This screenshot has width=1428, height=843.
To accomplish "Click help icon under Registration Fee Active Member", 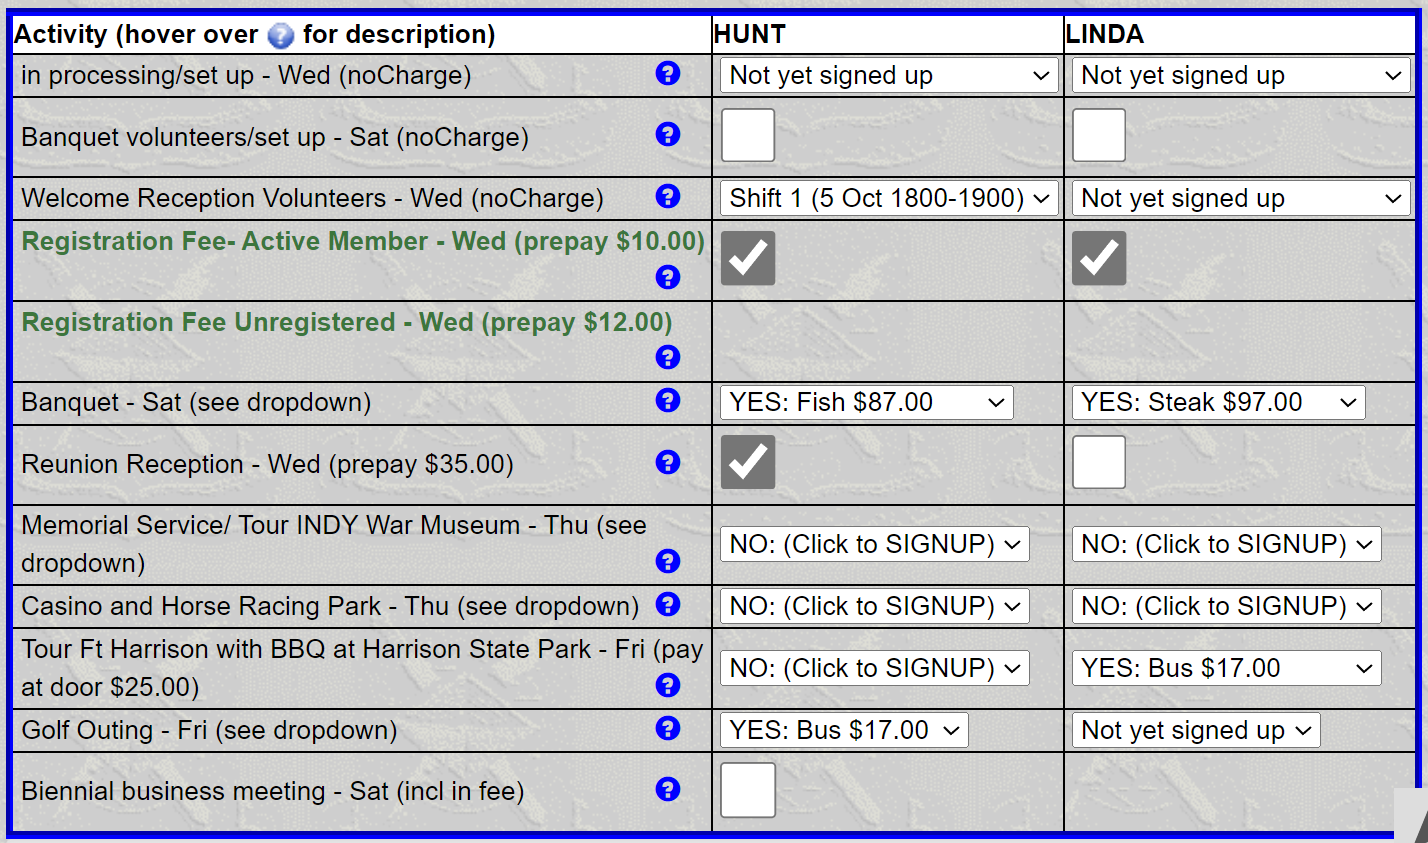I will coord(668,277).
